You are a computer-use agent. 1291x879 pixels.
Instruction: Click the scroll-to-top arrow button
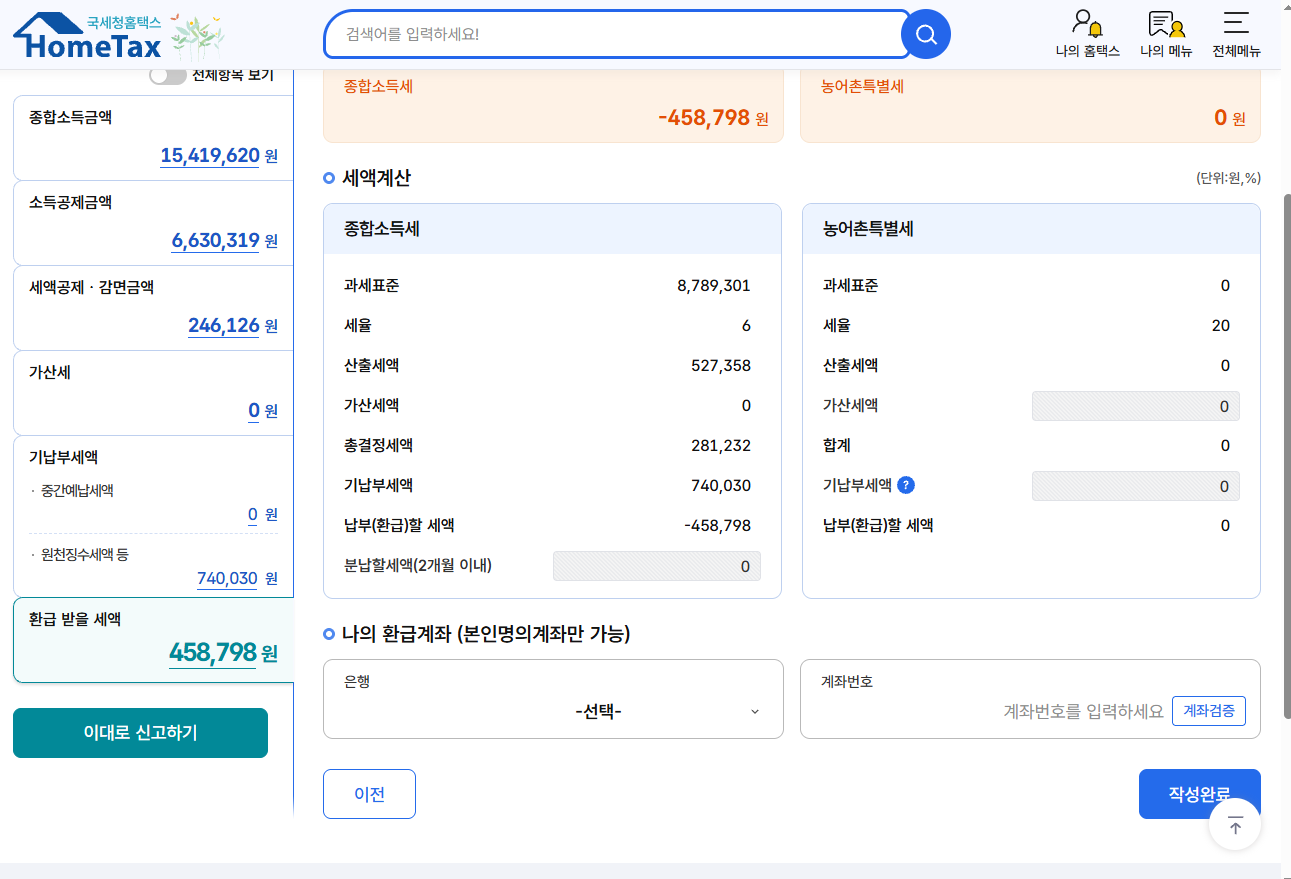click(x=1235, y=825)
